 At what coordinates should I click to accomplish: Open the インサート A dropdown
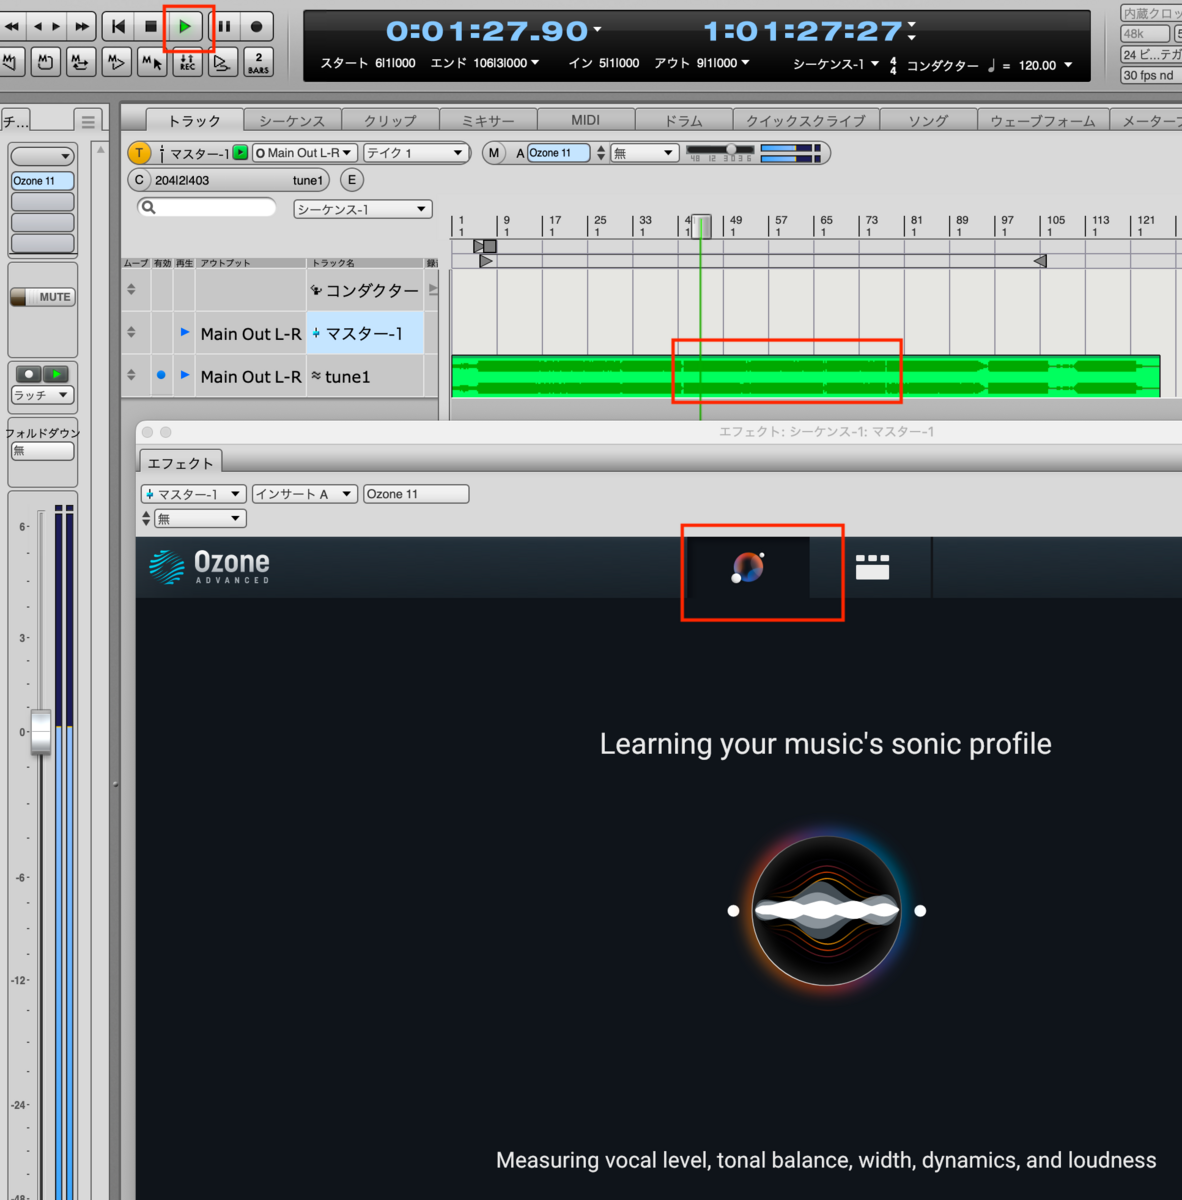304,494
